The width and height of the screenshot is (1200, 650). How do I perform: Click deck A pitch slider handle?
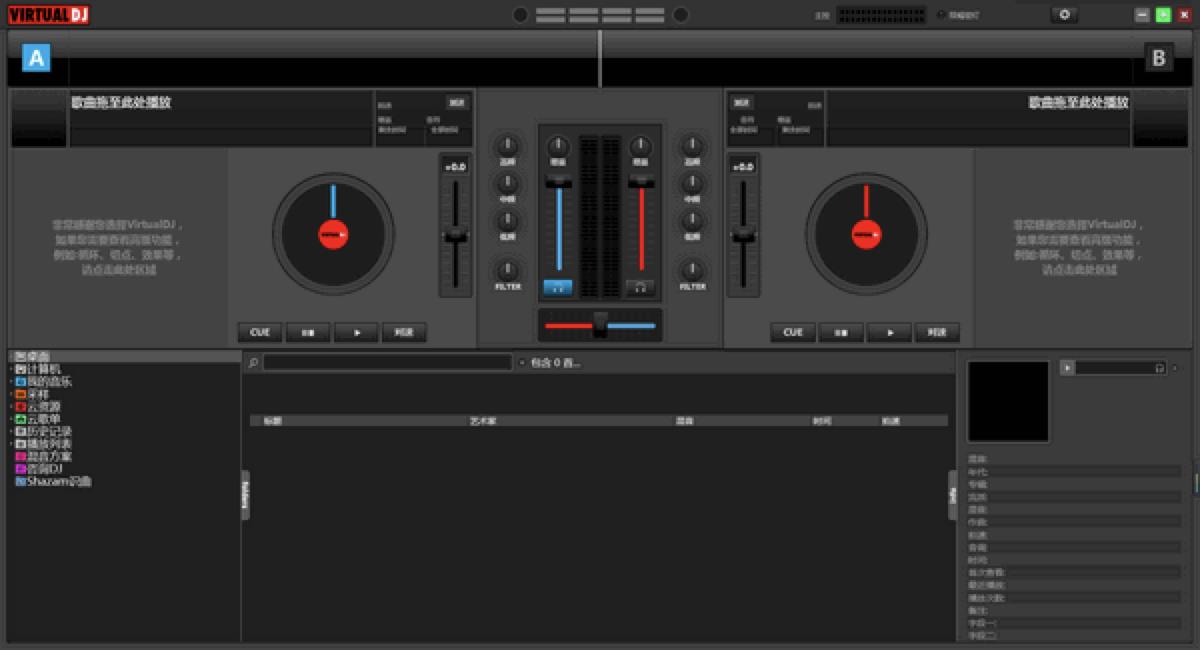pos(456,234)
